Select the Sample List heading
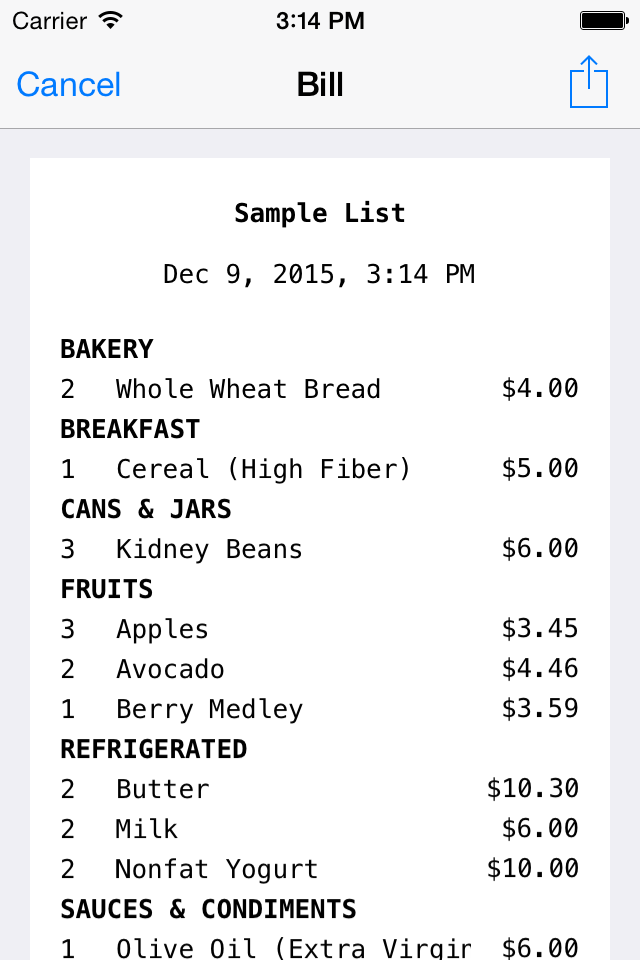This screenshot has height=960, width=640. (x=320, y=213)
